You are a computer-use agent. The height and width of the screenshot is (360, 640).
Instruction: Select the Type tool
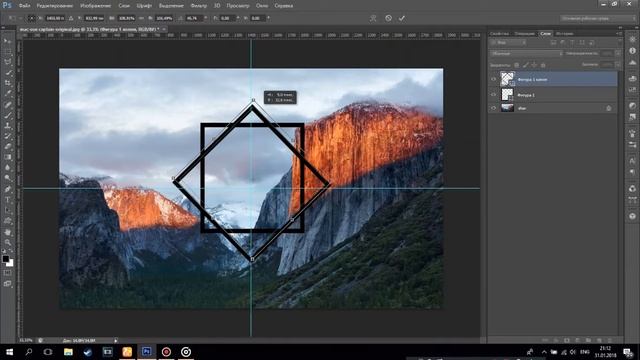tap(7, 200)
